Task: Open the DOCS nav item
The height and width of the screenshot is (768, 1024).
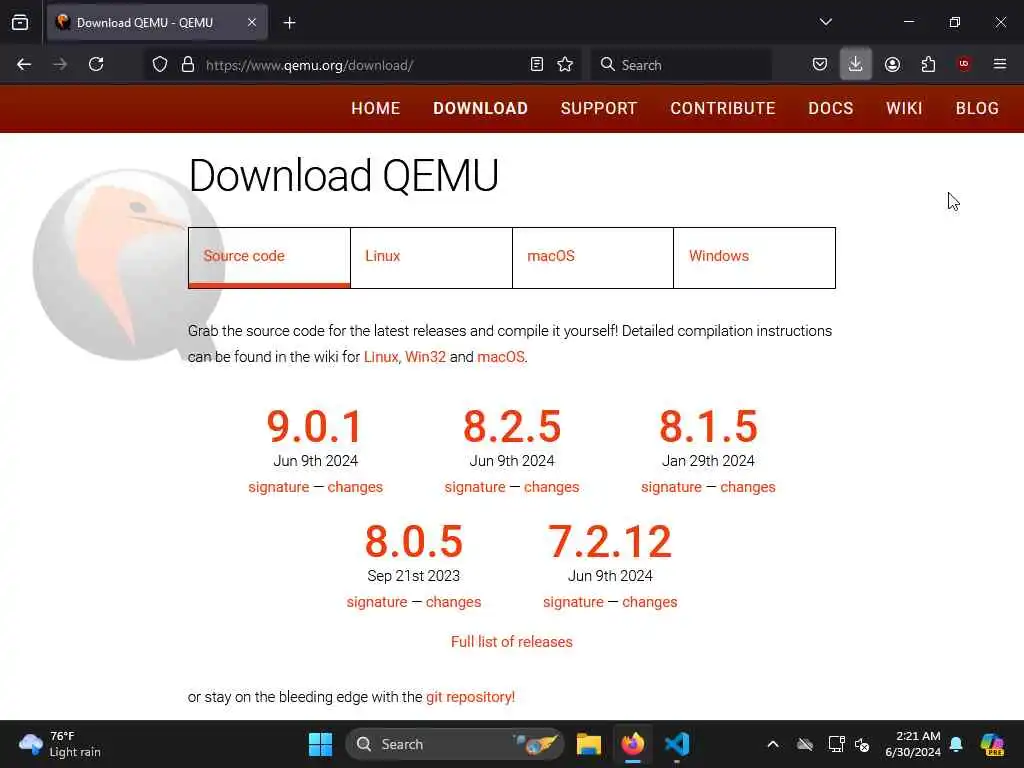Action: (831, 108)
